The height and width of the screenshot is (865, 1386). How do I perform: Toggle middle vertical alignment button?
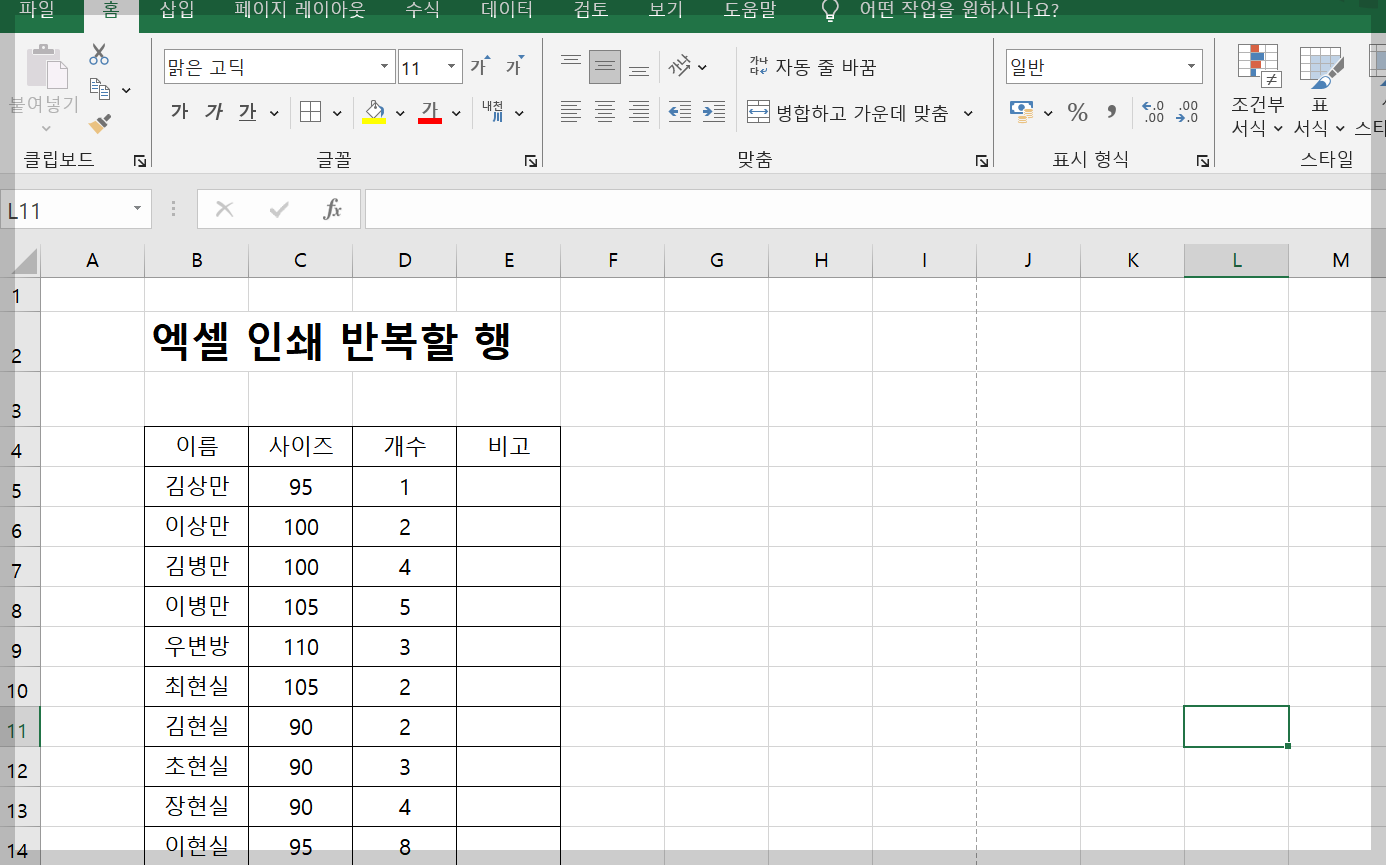605,67
